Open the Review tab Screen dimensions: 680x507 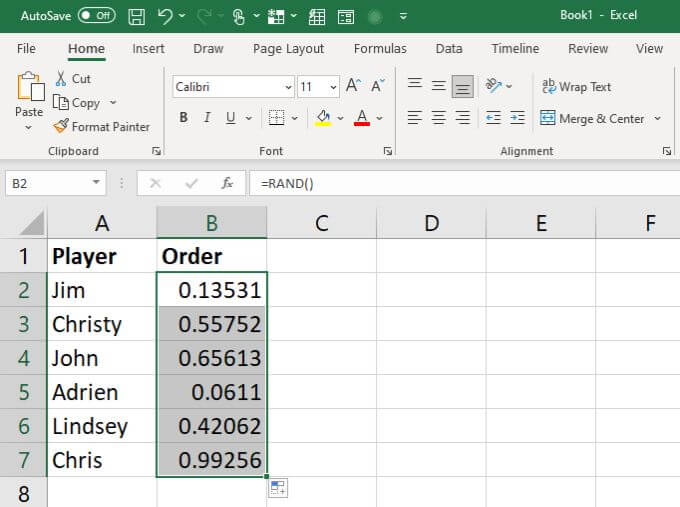(588, 49)
